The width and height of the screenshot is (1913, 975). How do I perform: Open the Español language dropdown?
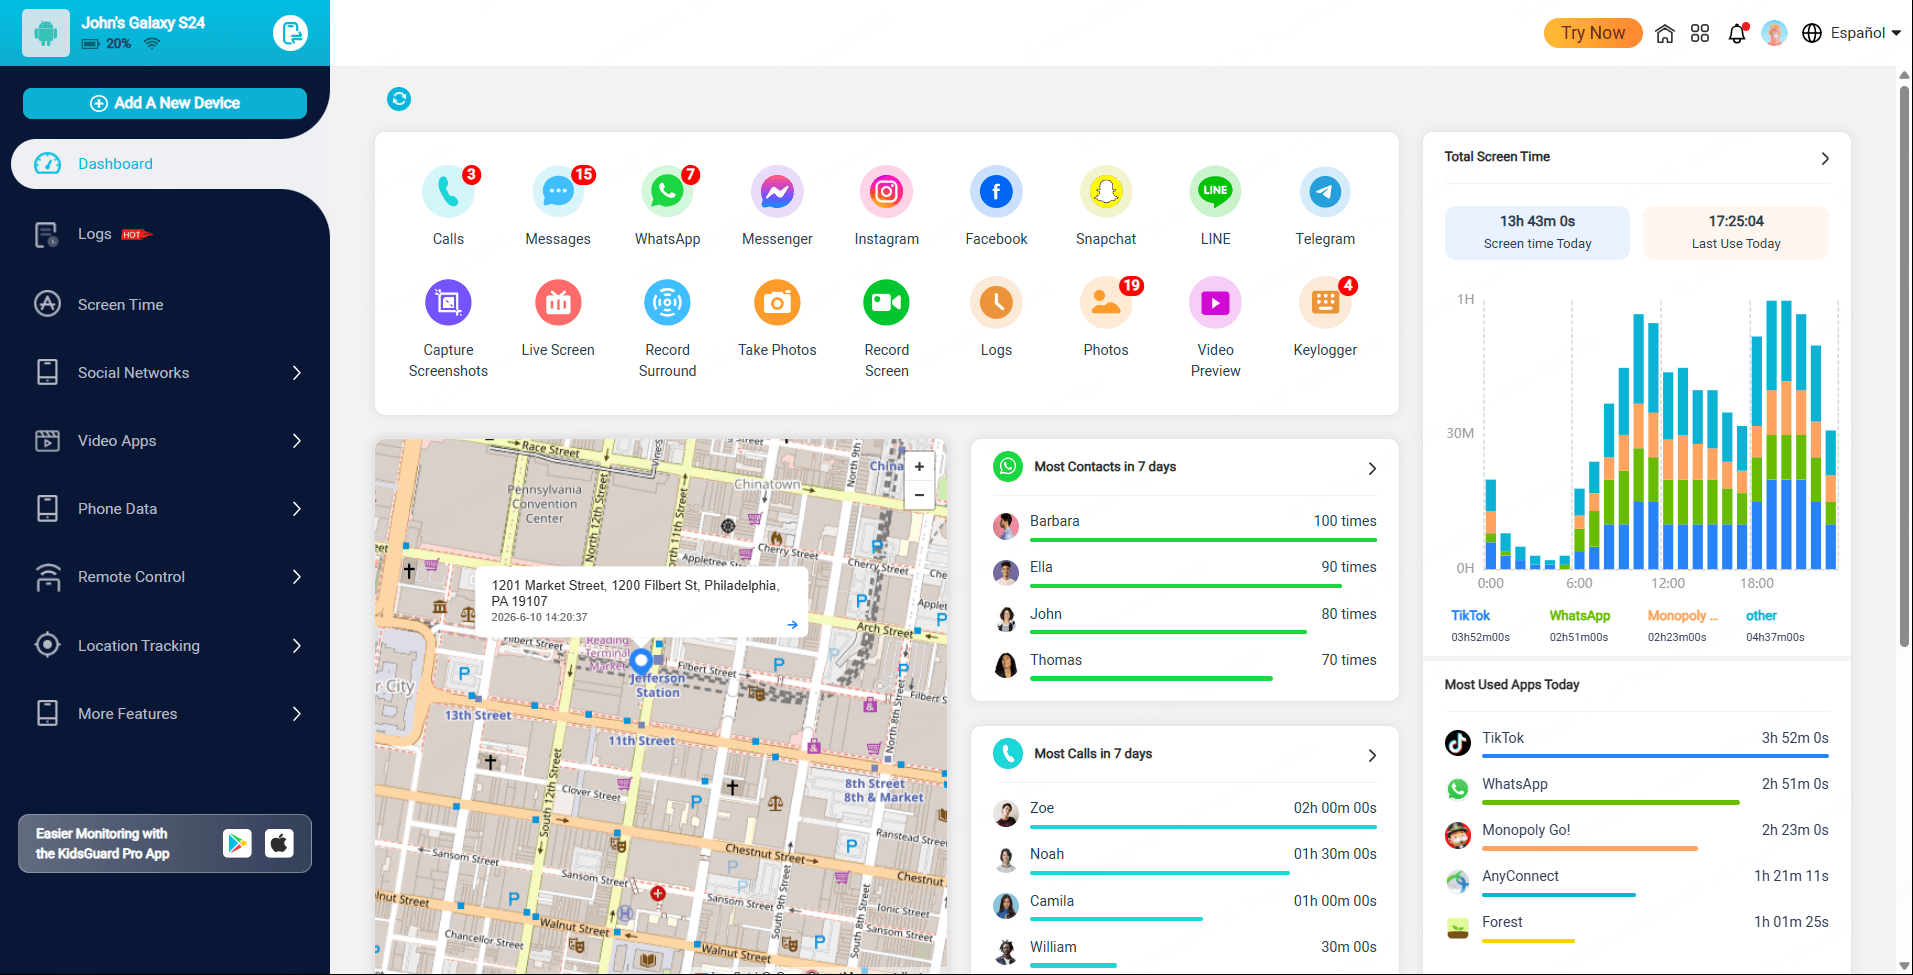(x=1851, y=33)
